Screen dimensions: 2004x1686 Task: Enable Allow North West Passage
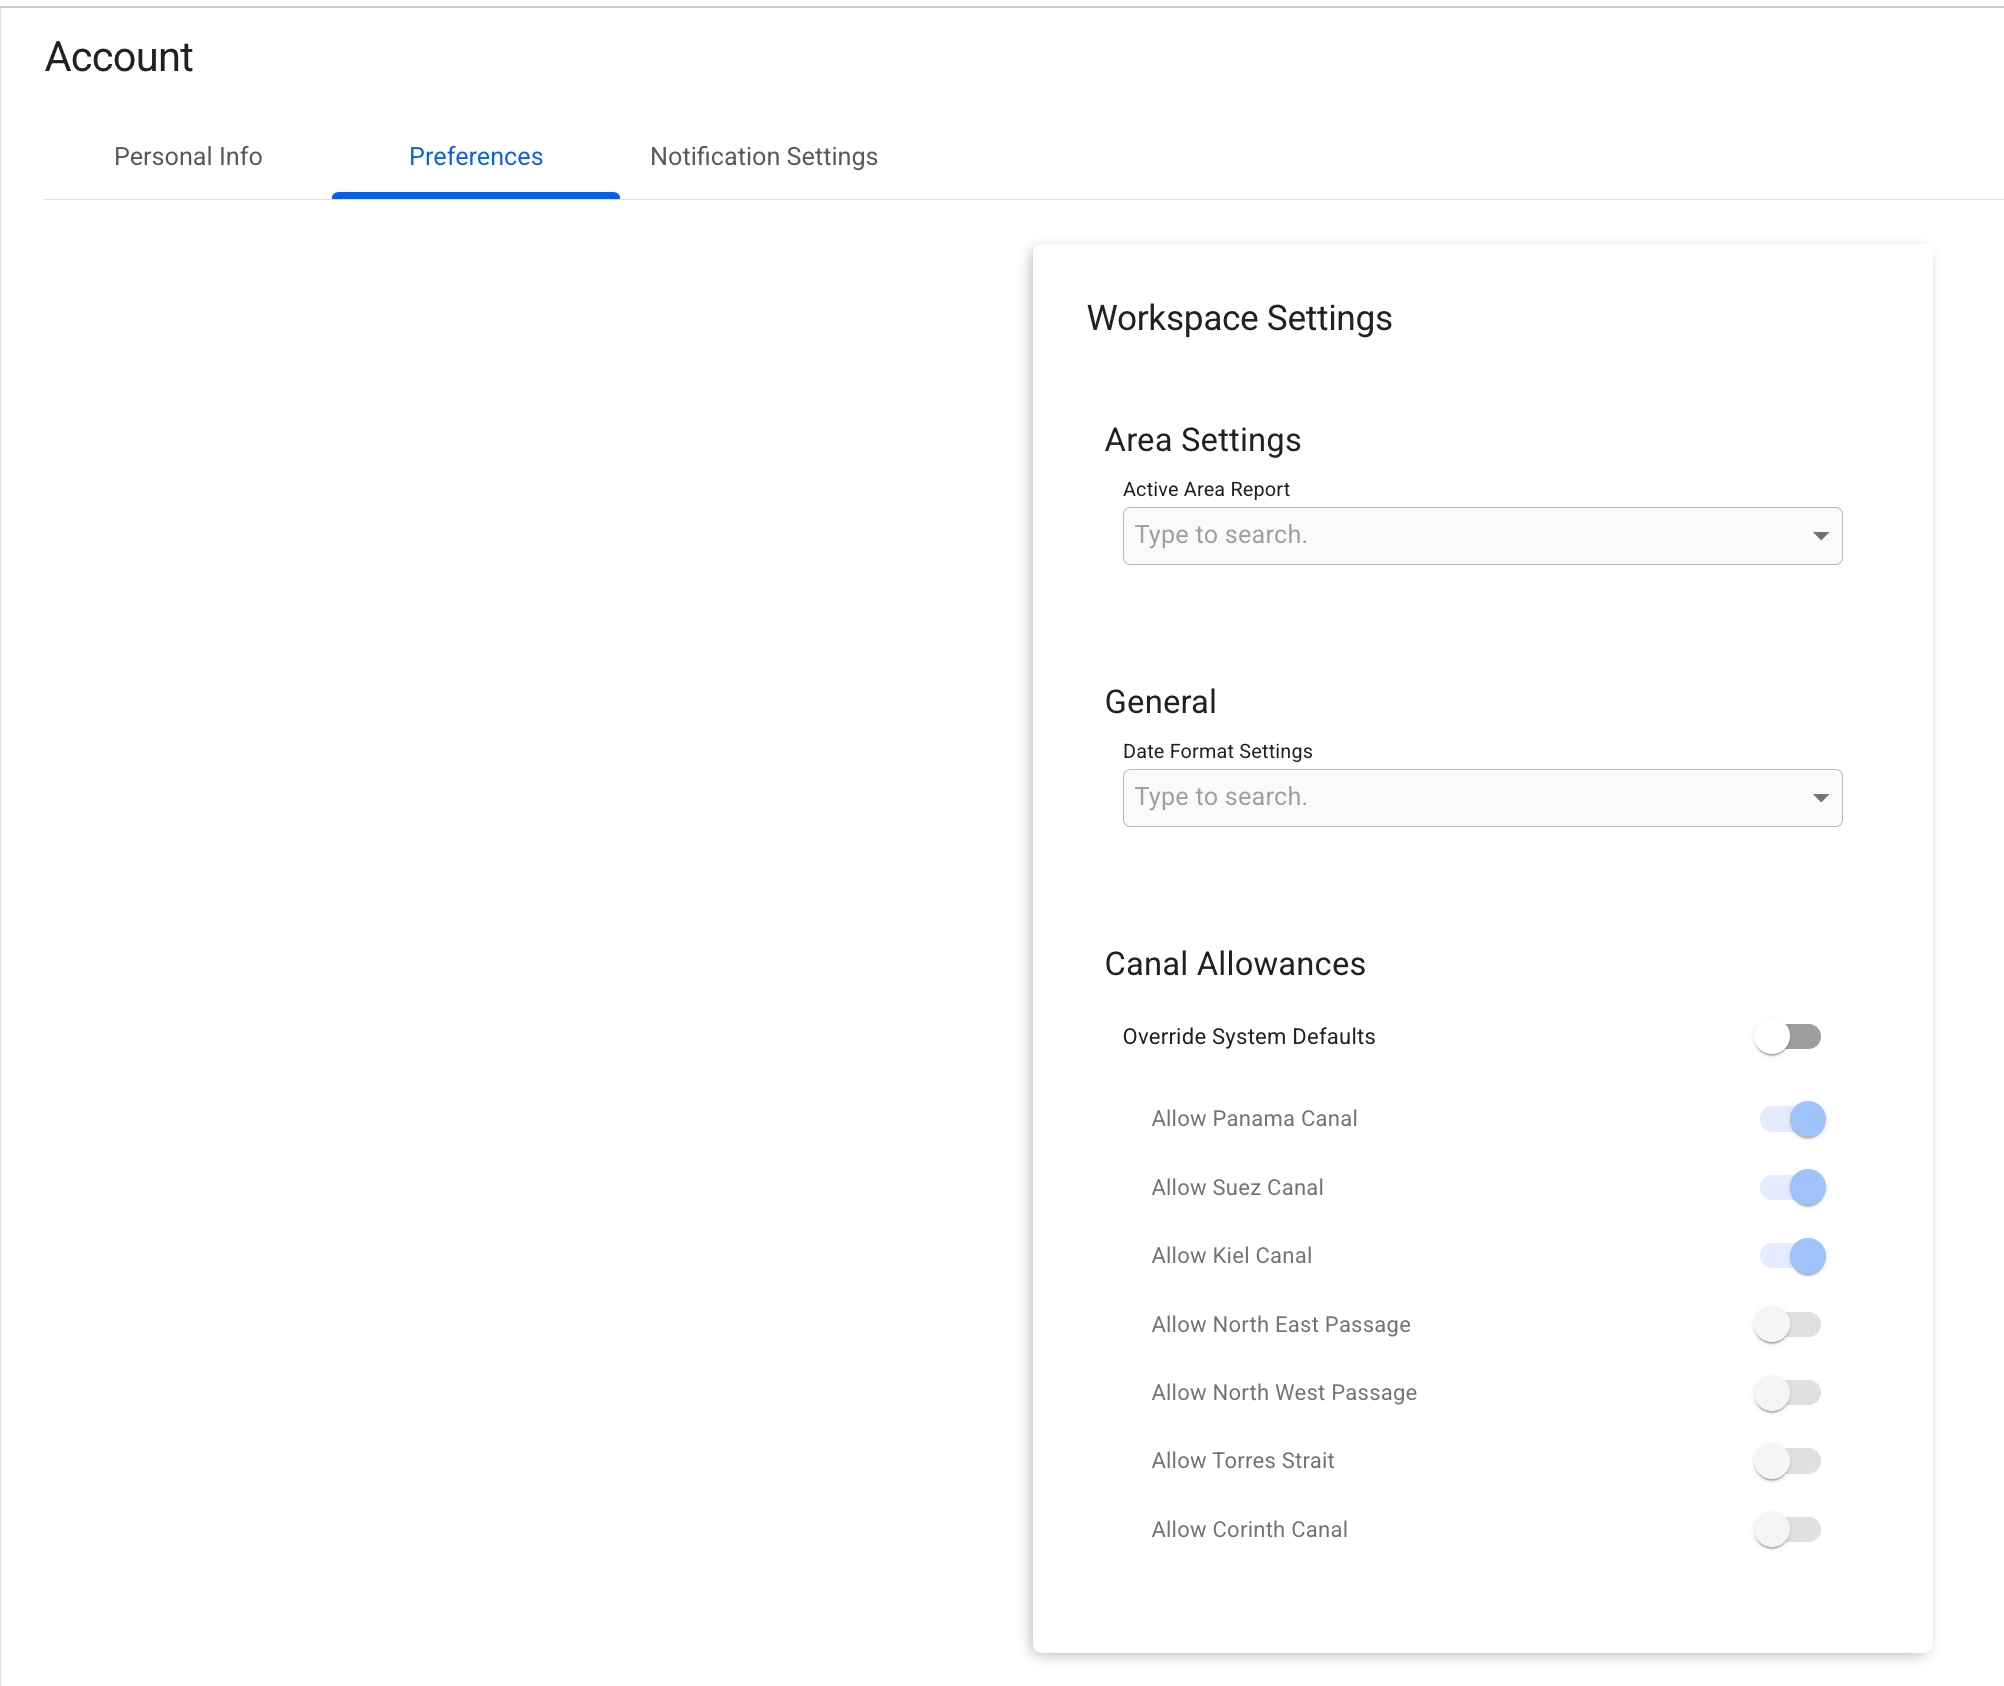click(1788, 1393)
